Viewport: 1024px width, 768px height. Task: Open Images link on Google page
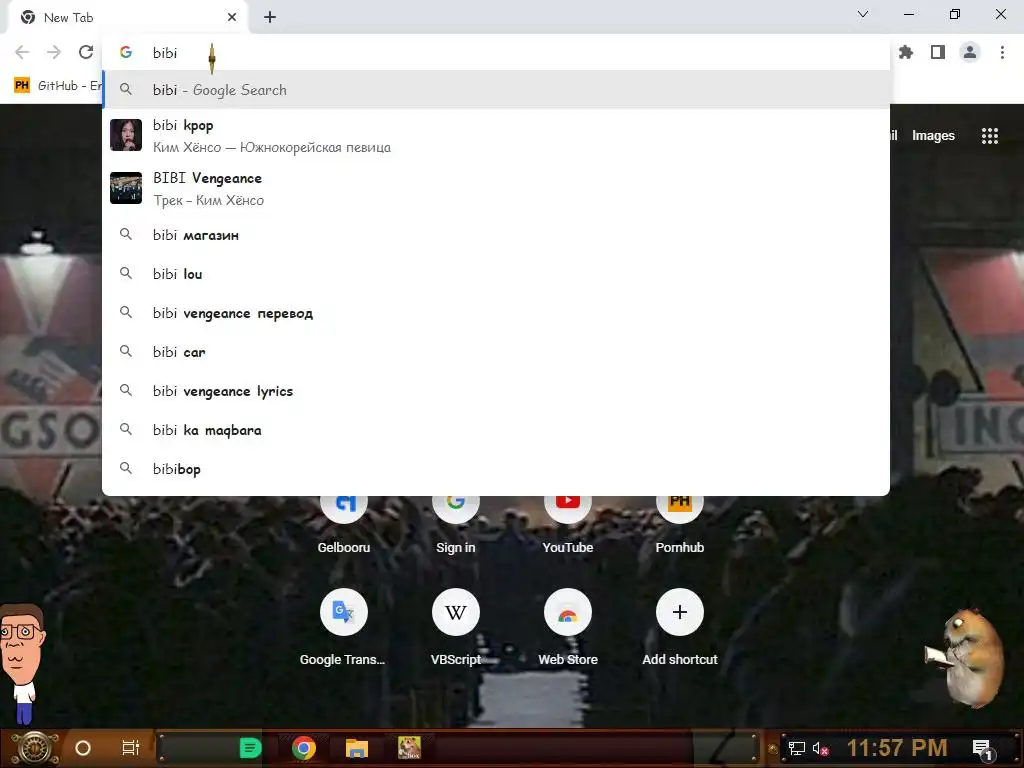933,136
